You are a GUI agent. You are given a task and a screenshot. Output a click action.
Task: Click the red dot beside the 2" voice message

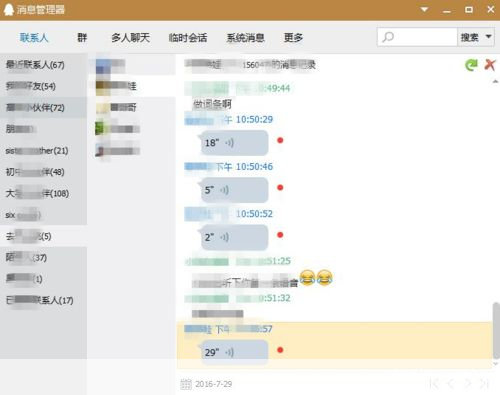(x=280, y=235)
